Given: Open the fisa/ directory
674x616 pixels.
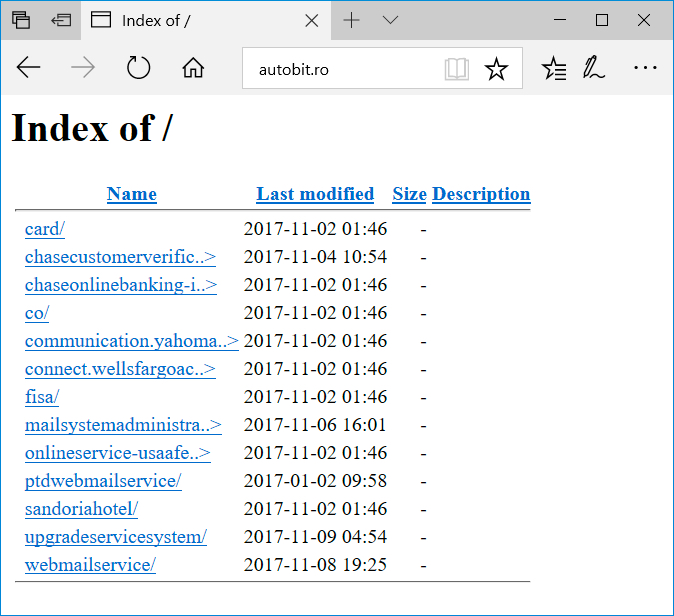Looking at the screenshot, I should 42,397.
